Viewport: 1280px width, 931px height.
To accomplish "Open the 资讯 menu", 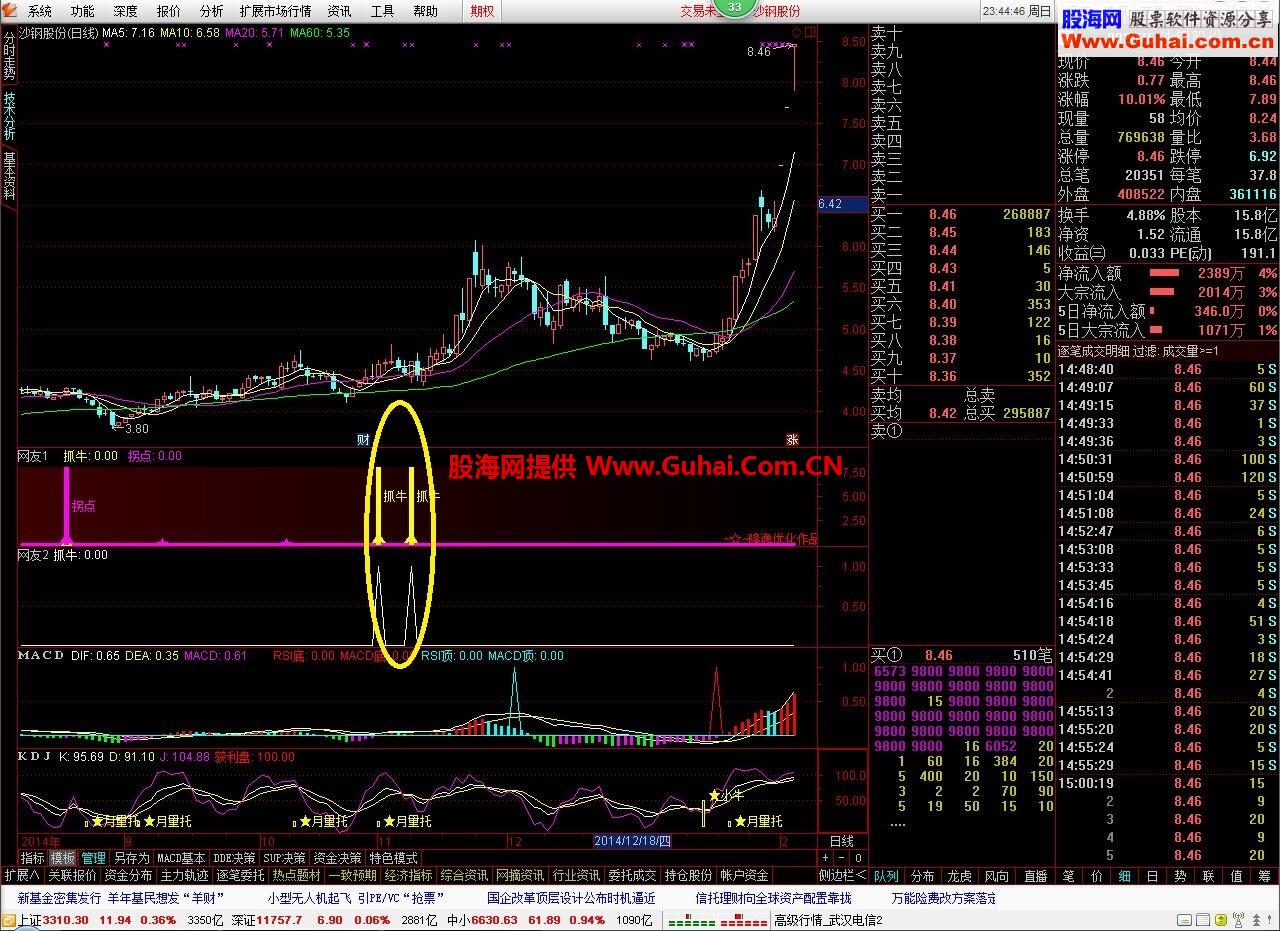I will [x=340, y=11].
